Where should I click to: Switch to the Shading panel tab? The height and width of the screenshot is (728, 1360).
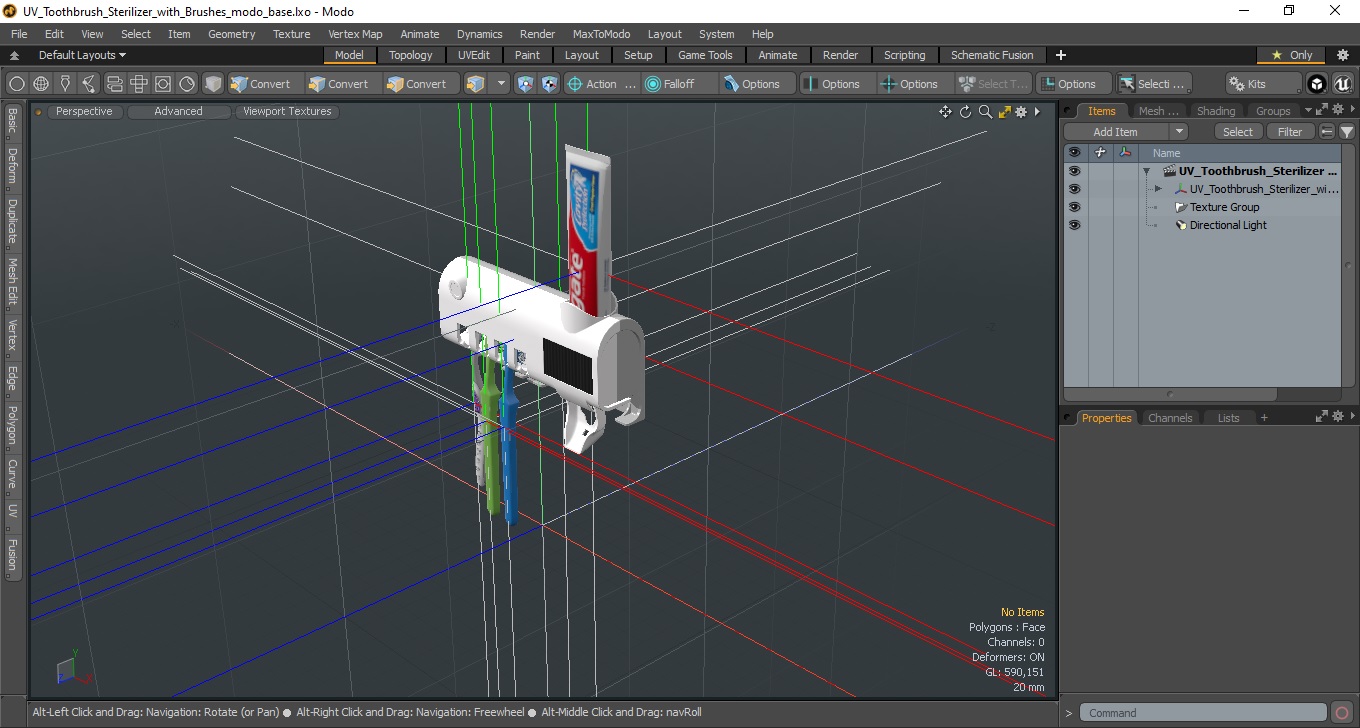(x=1216, y=111)
